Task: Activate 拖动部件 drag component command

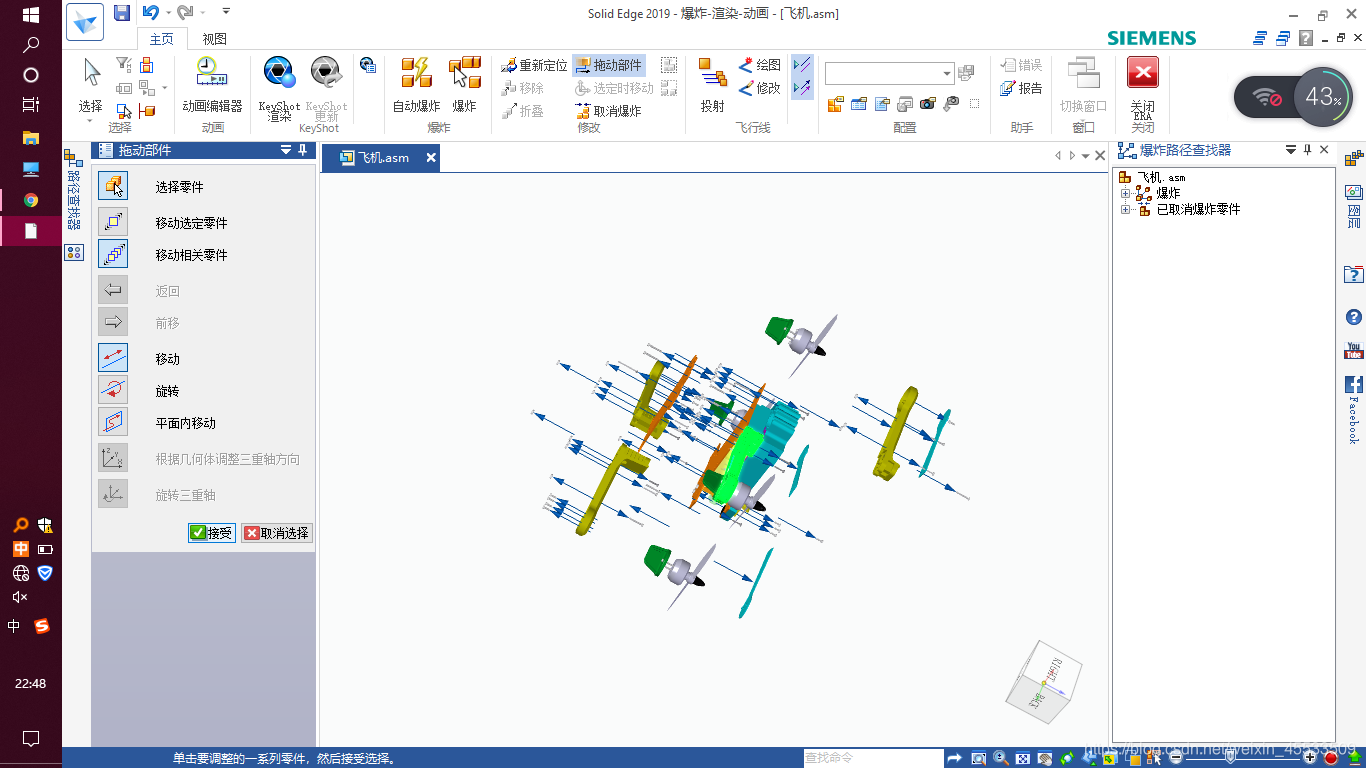Action: click(609, 65)
